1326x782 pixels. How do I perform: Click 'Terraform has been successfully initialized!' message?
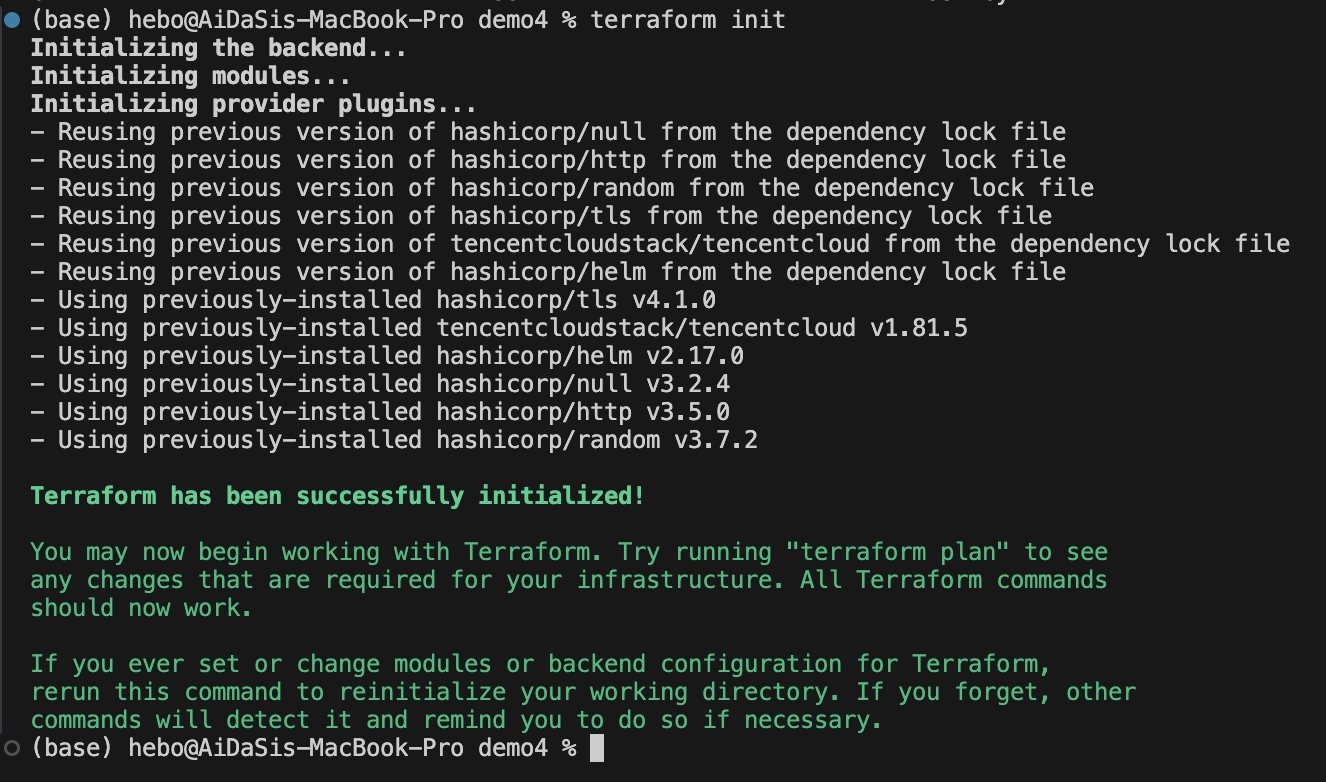point(338,496)
